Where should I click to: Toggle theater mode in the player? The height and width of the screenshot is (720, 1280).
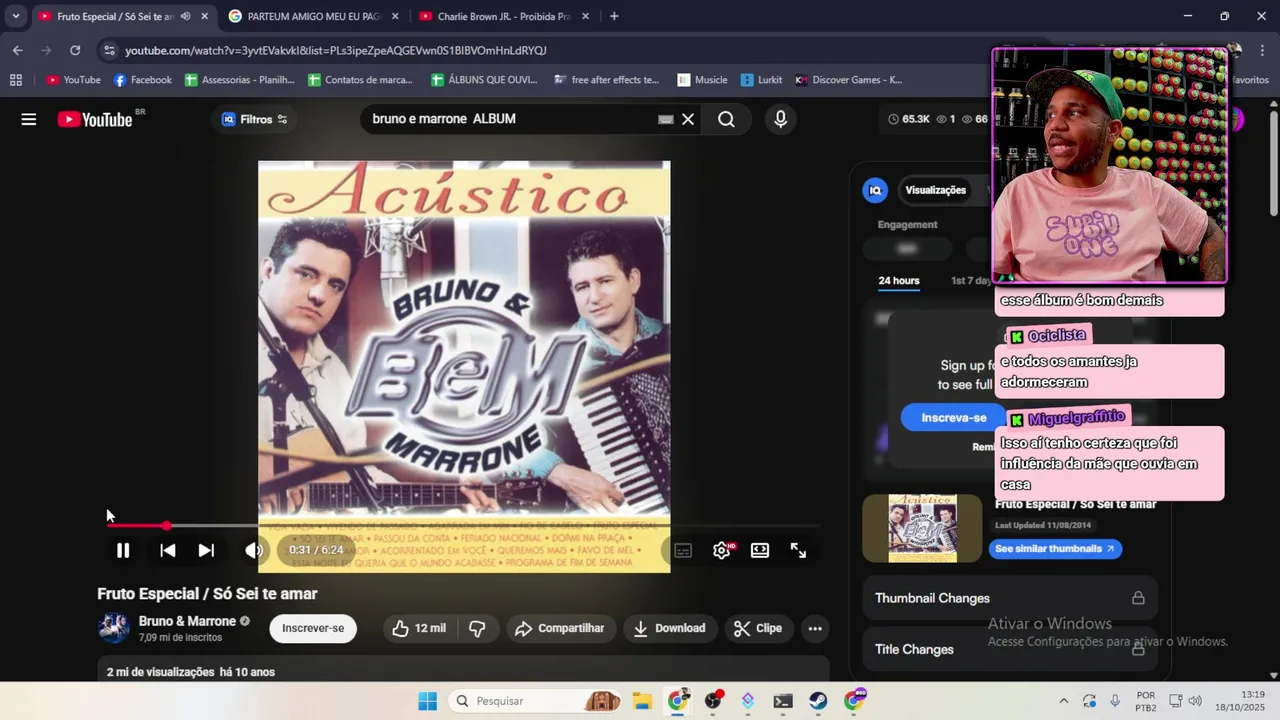(760, 550)
